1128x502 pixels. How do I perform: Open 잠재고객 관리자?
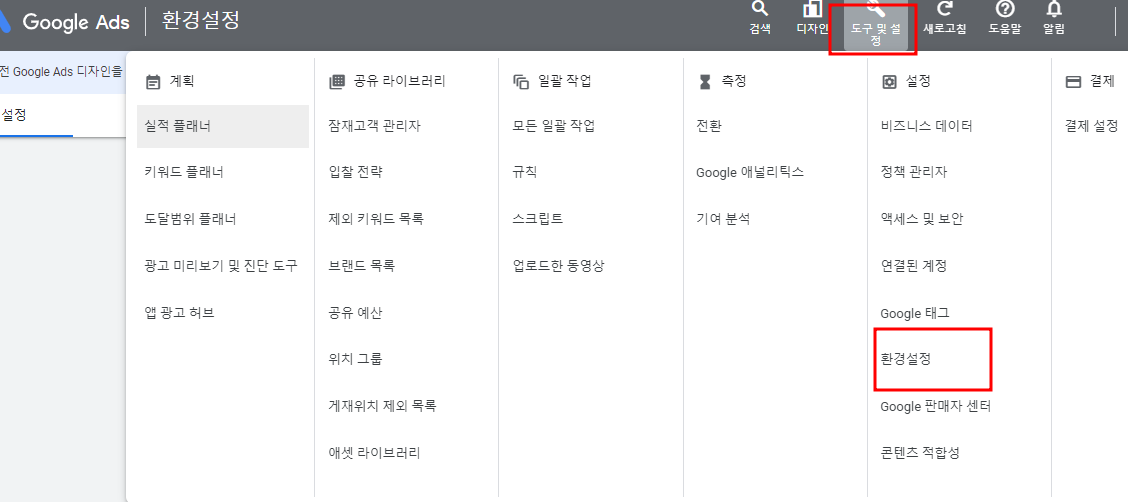pyautogui.click(x=374, y=127)
